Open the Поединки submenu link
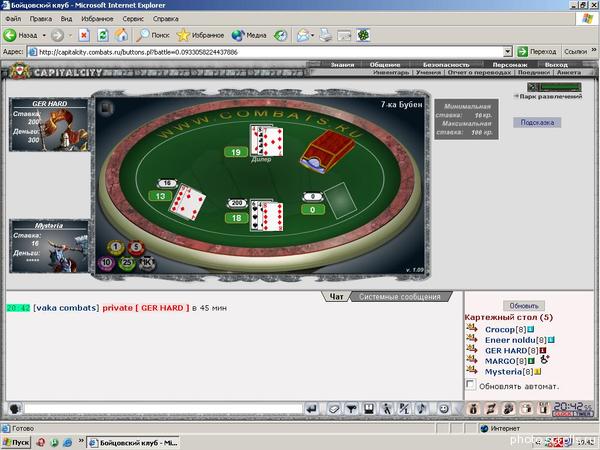The width and height of the screenshot is (600, 450). click(533, 72)
